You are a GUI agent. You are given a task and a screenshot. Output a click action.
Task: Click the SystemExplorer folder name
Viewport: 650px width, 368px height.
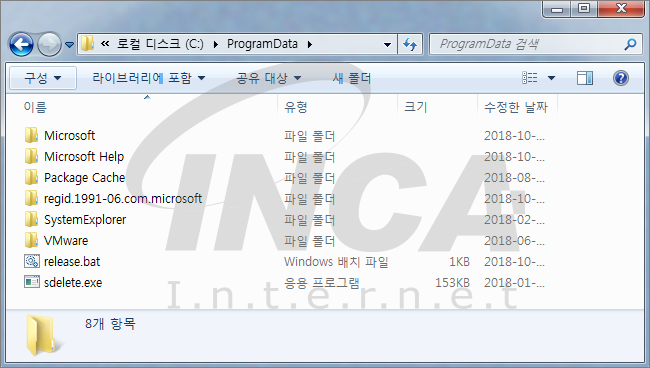85,220
